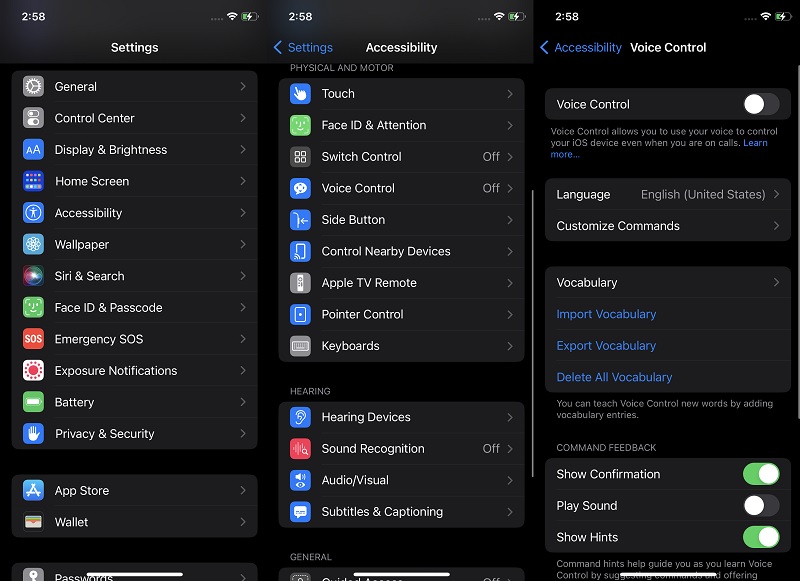Screen dimensions: 800x581
Task: Tap Import Vocabulary
Action: (x=606, y=314)
